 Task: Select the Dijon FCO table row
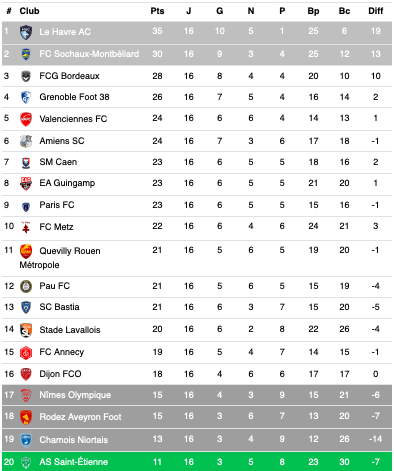point(197,374)
